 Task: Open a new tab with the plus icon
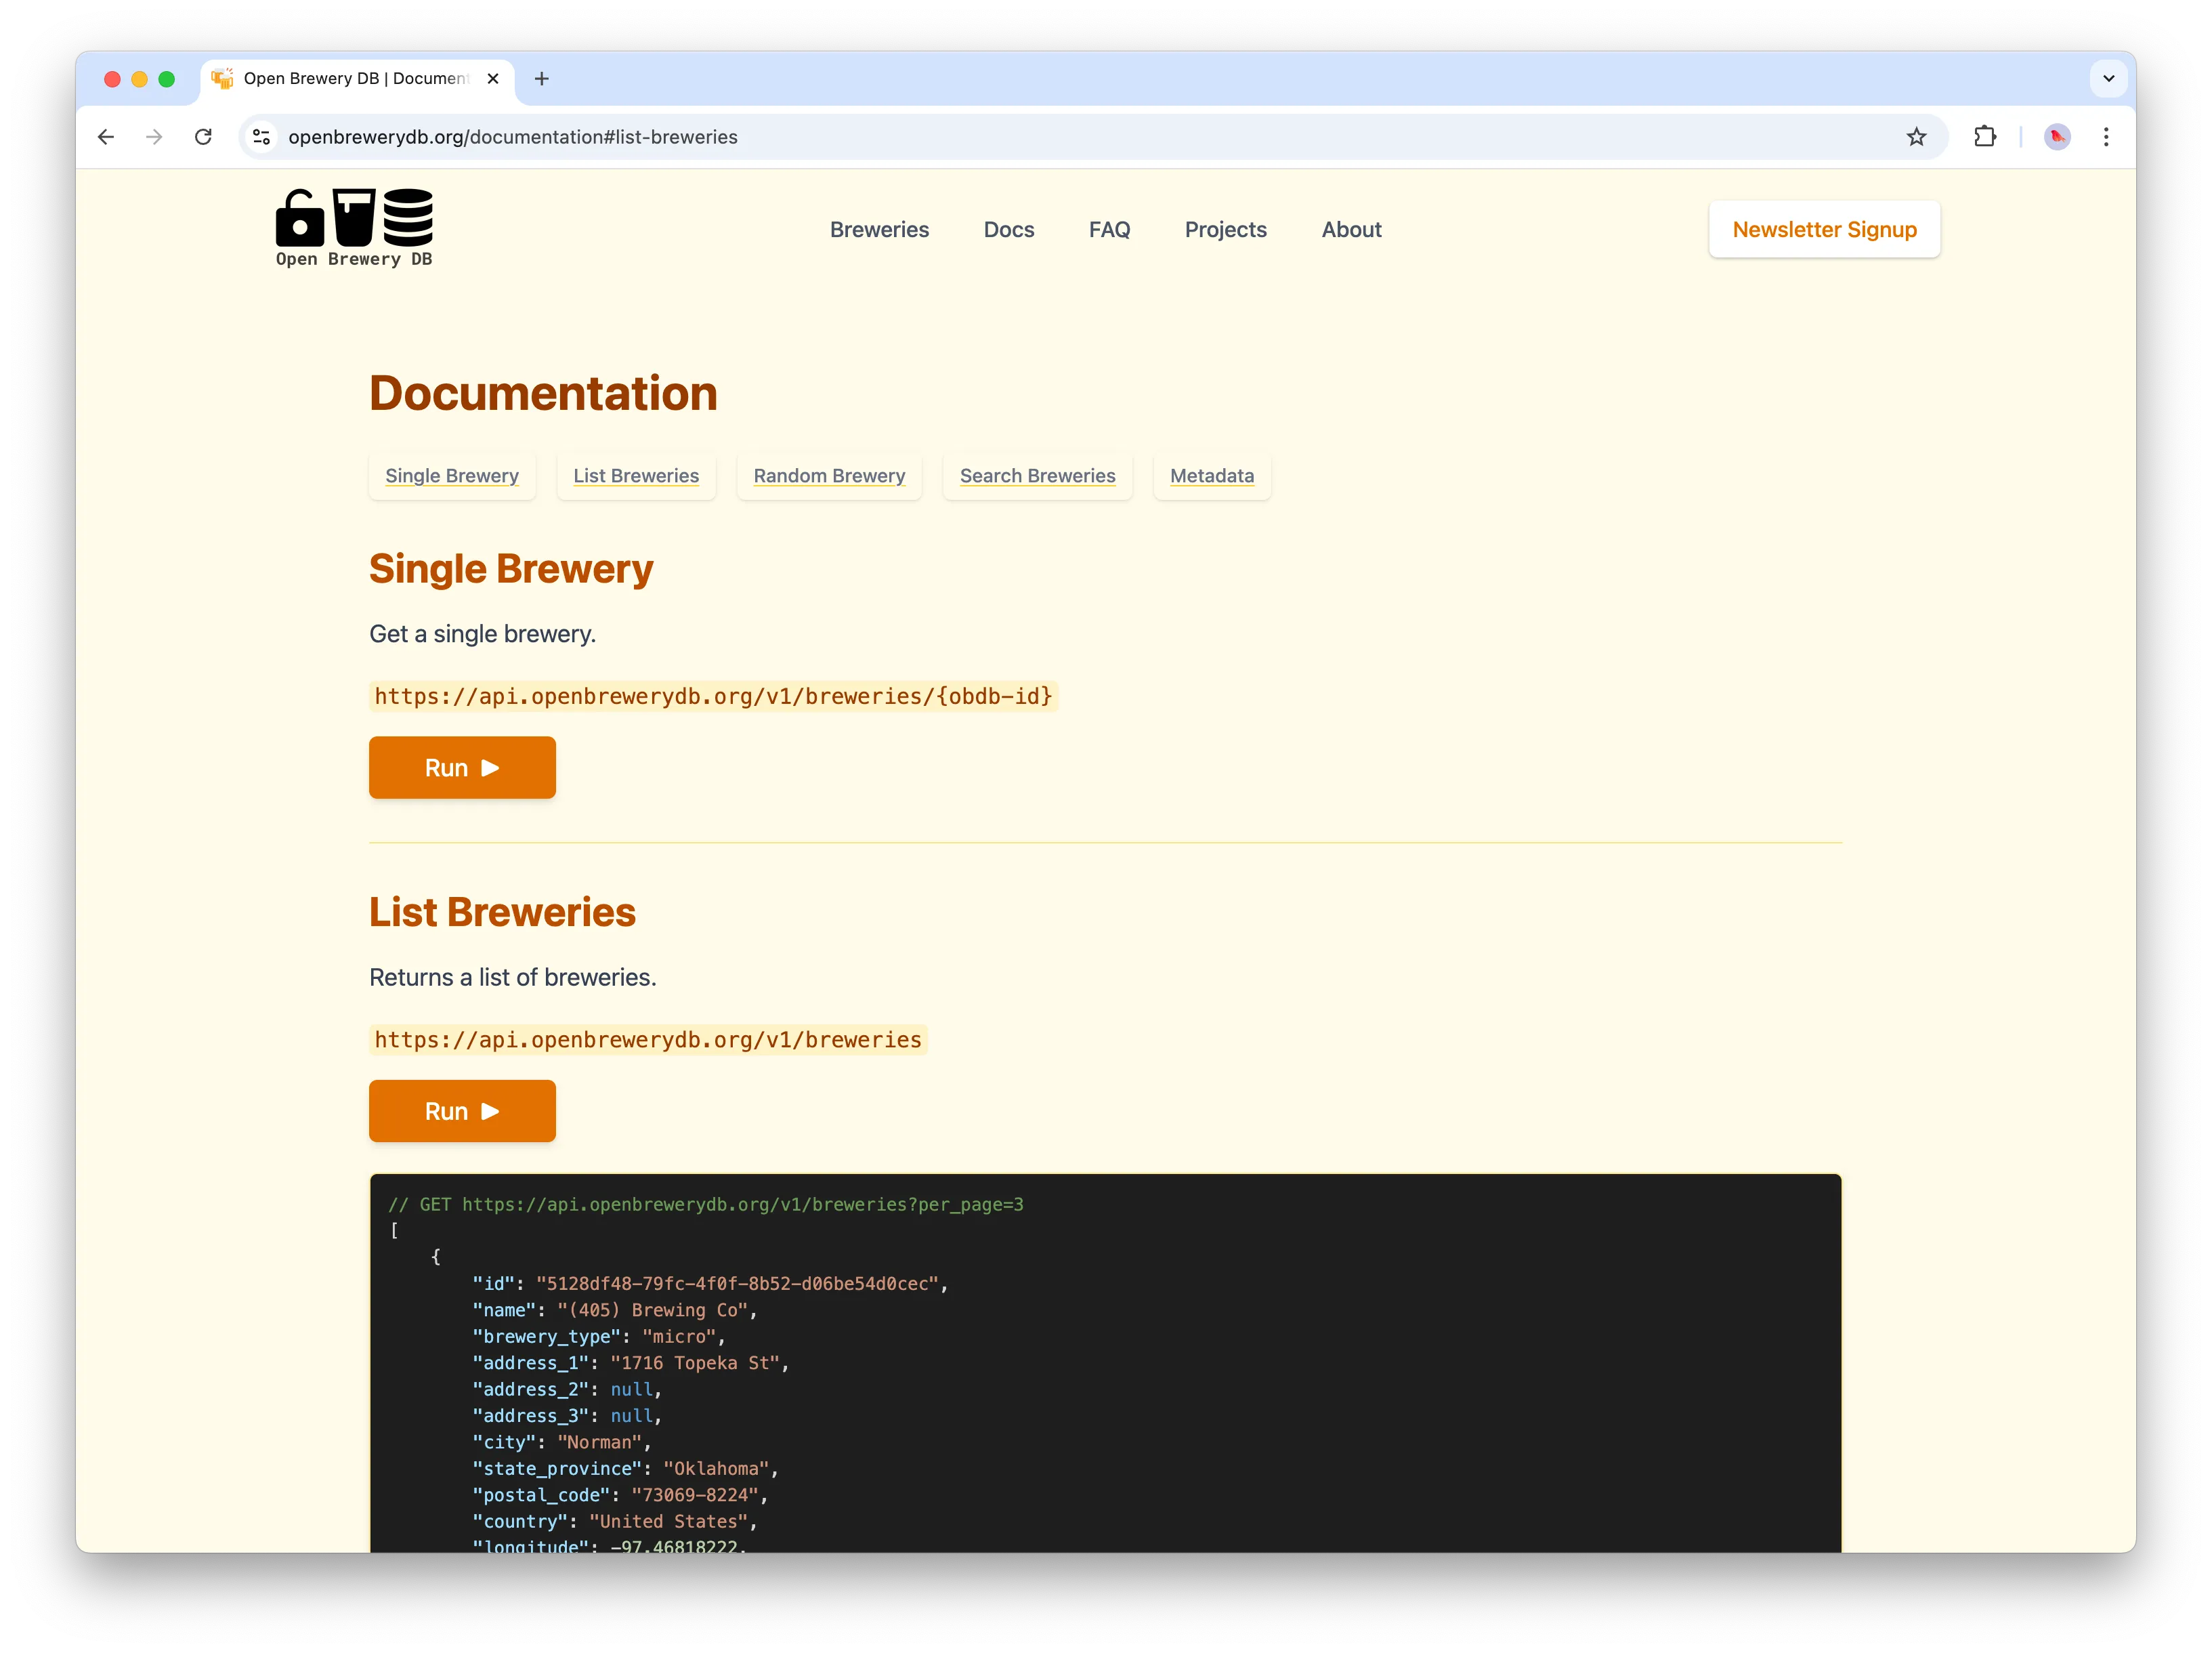coord(542,79)
